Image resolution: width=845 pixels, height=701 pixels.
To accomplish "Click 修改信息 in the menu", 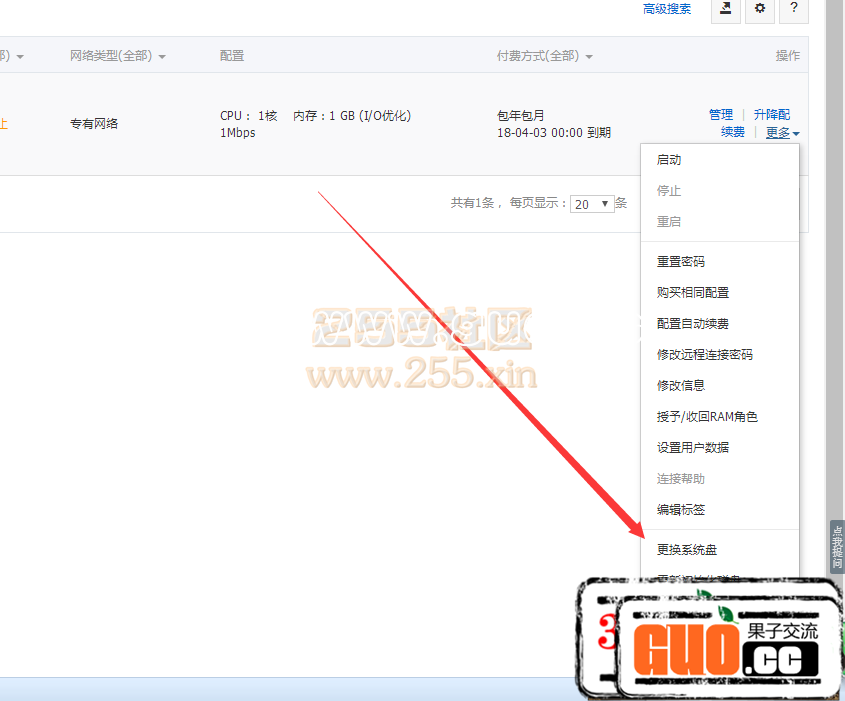I will coord(681,386).
